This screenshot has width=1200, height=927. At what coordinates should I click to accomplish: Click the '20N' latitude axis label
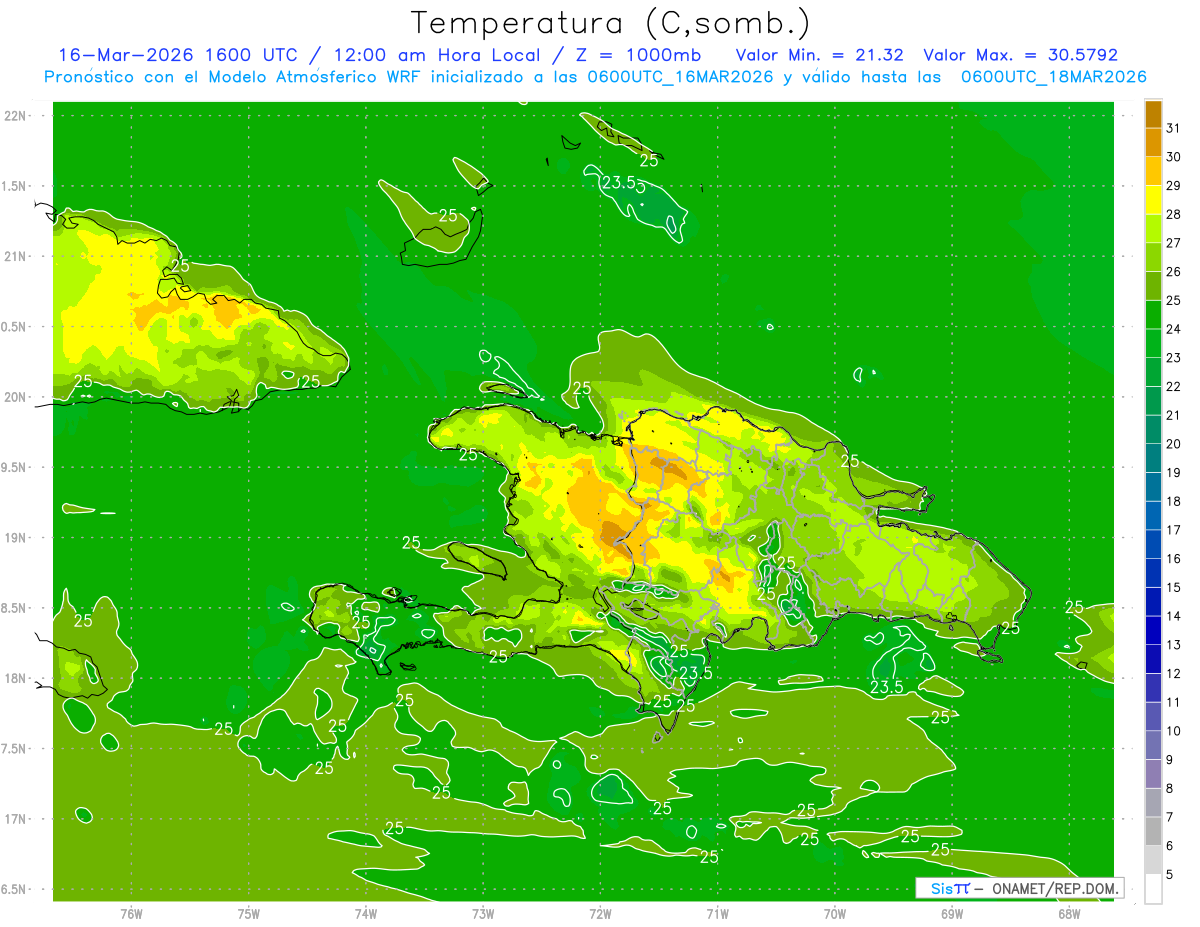[16, 397]
